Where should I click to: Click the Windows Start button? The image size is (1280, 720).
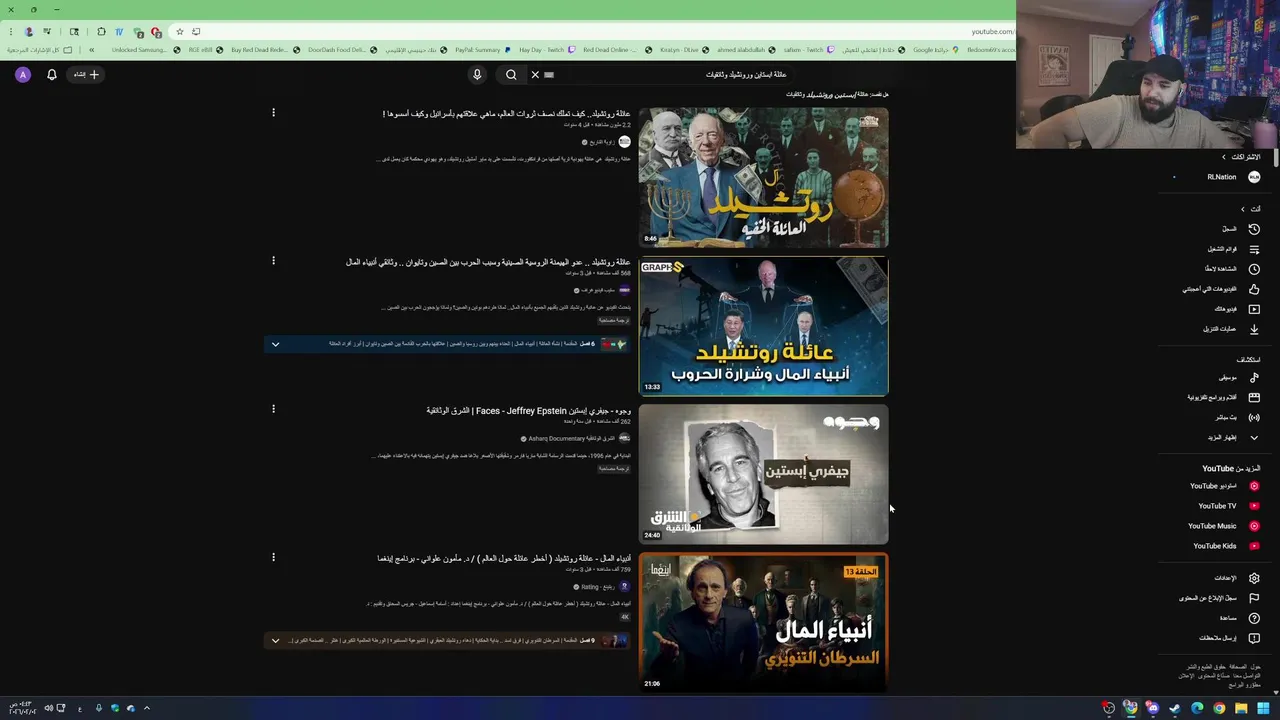click(x=1263, y=708)
